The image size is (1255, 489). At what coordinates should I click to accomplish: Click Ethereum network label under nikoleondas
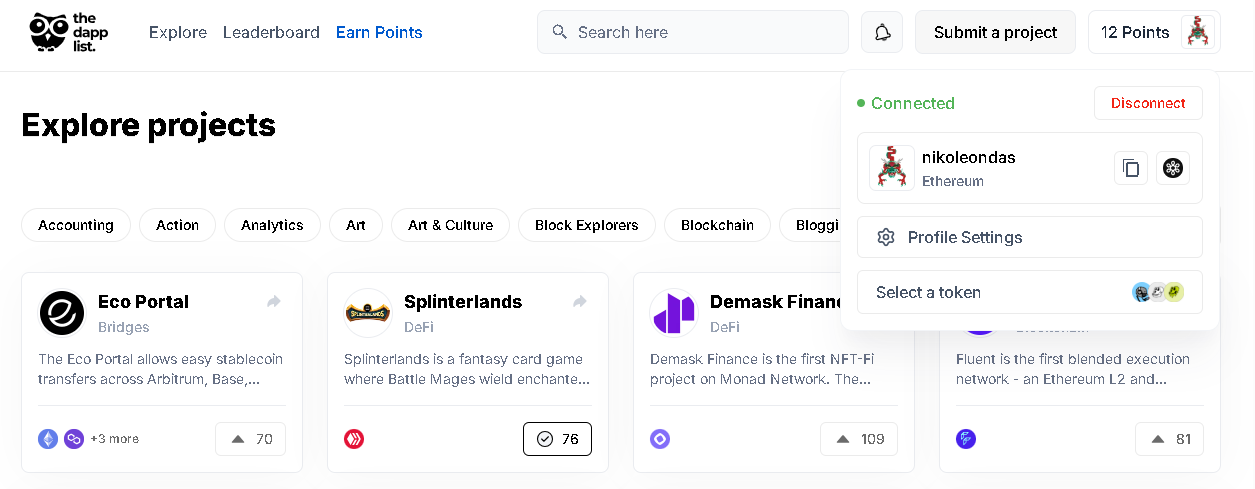953,181
